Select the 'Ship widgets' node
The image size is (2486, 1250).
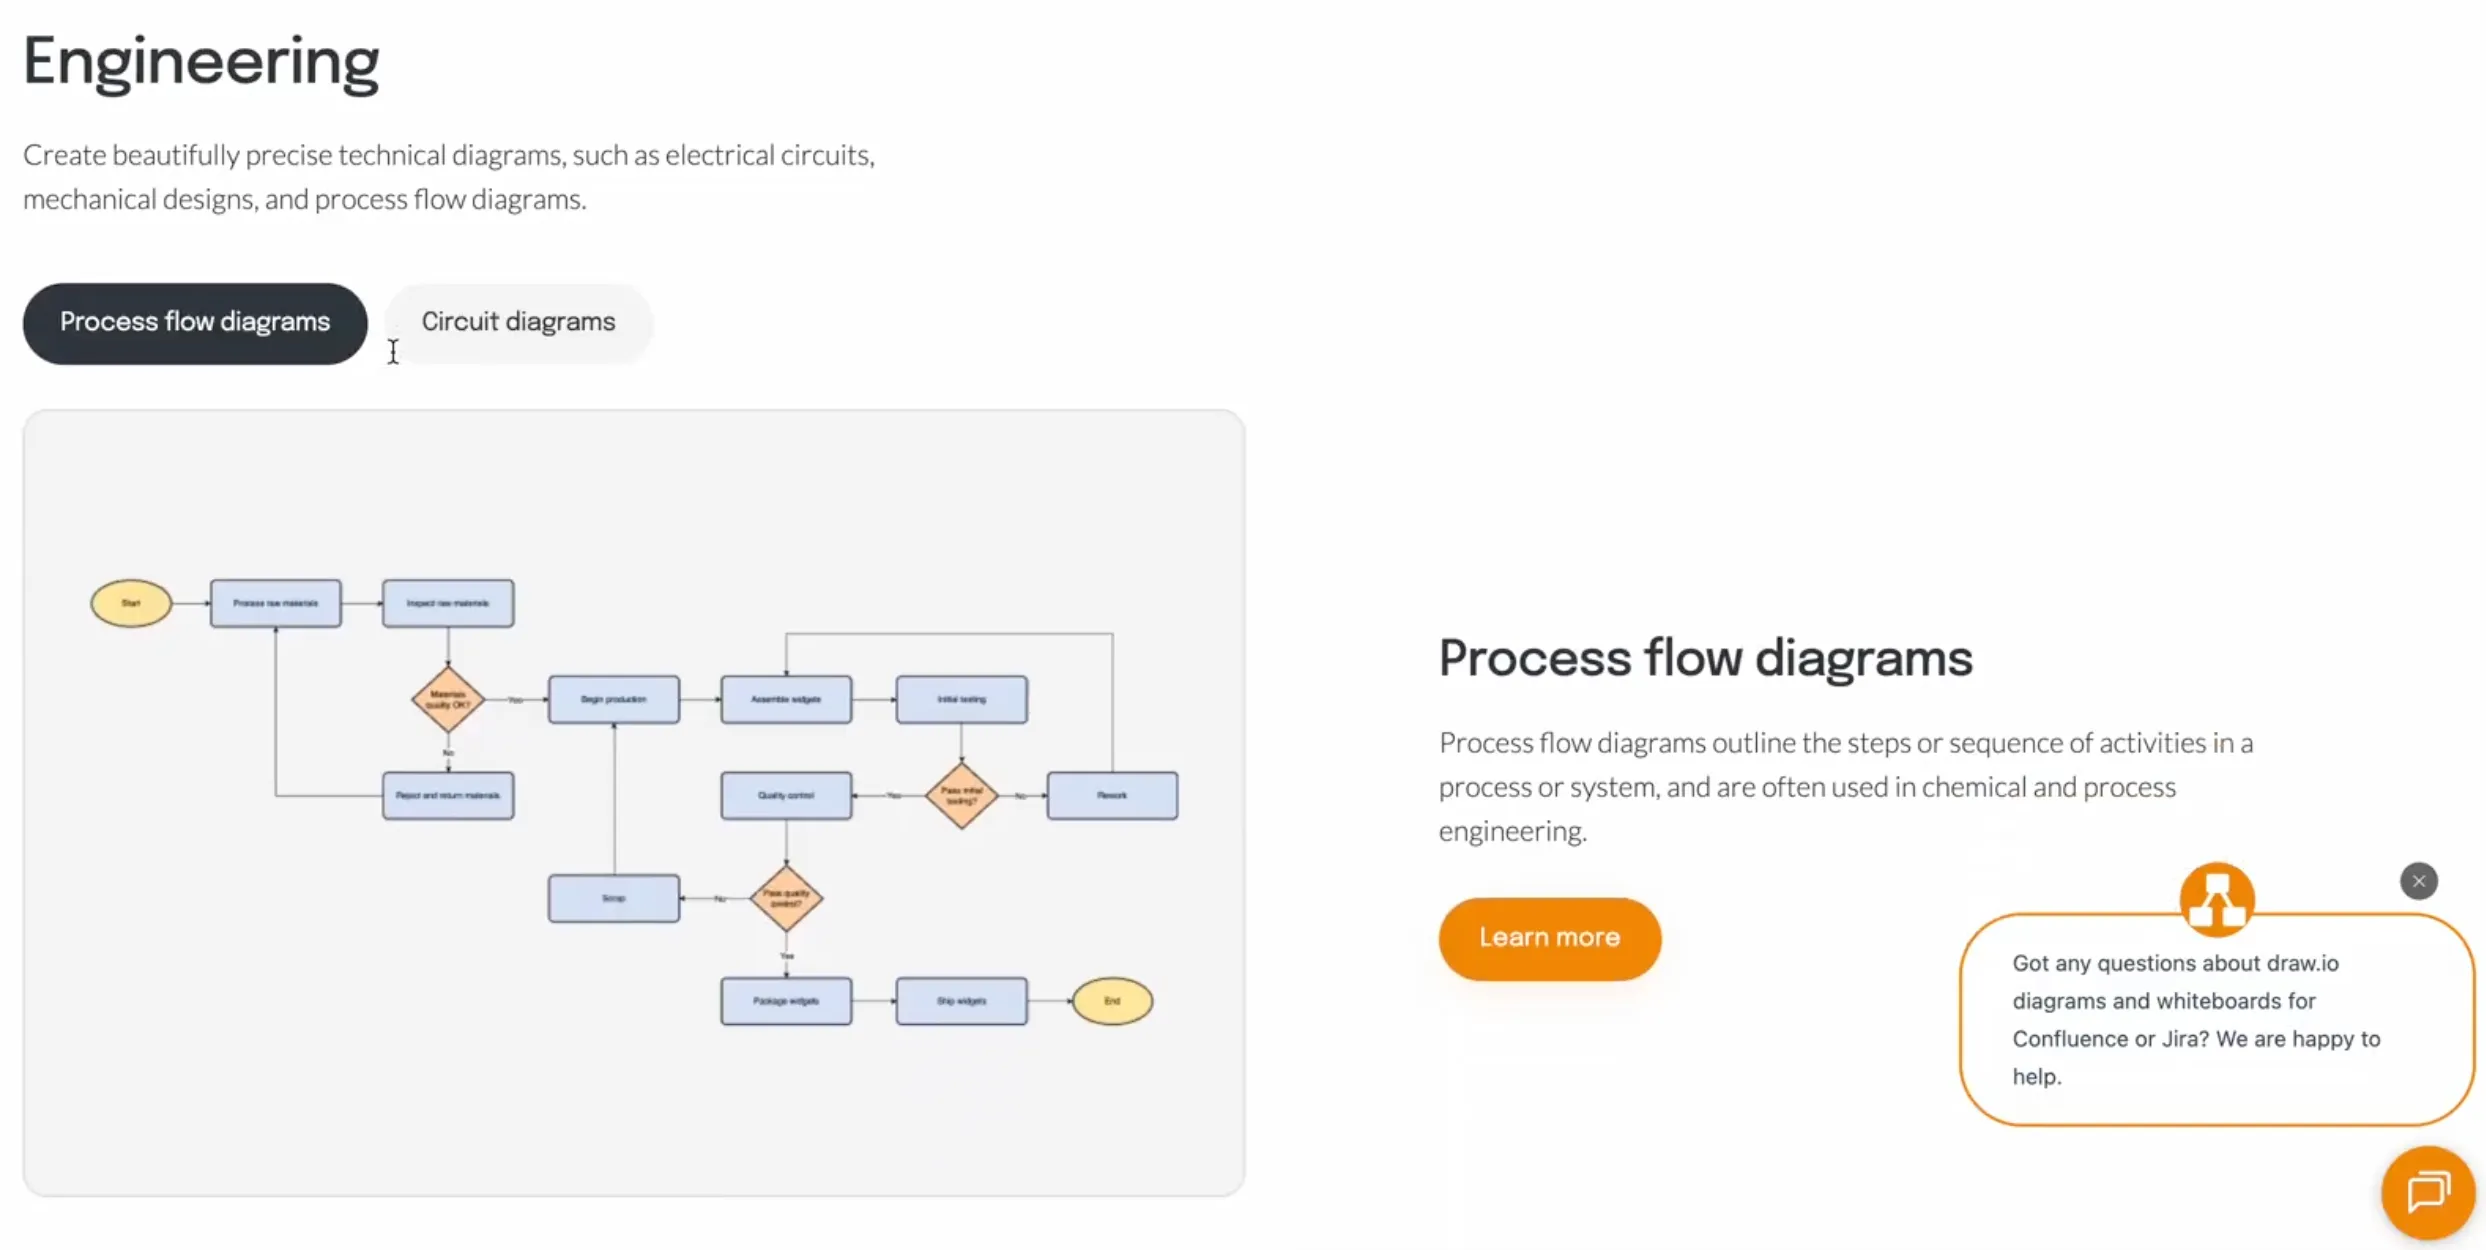tap(960, 1001)
